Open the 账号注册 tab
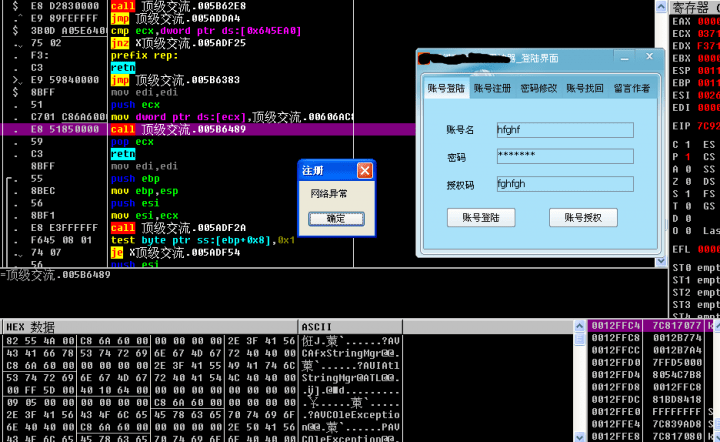Image resolution: width=720 pixels, height=442 pixels. (x=492, y=88)
